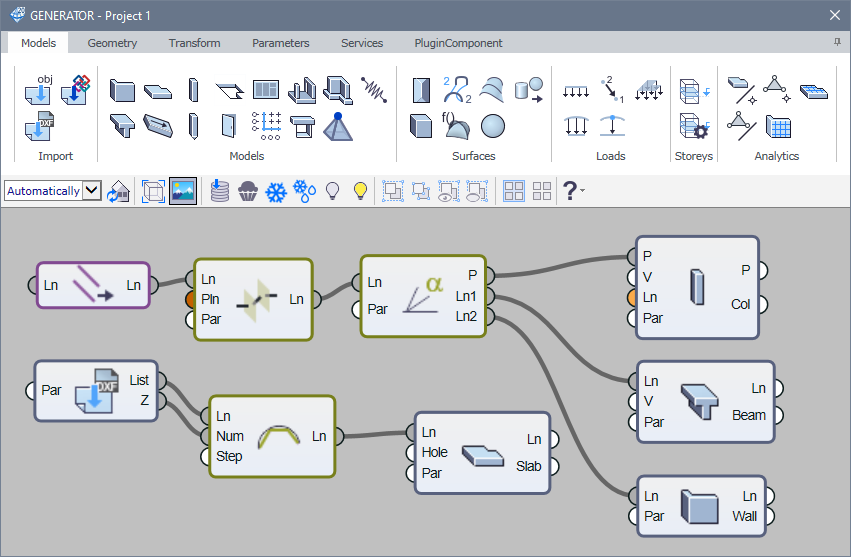Image resolution: width=851 pixels, height=557 pixels.
Task: Toggle the zoom-to-fit frame button
Action: click(x=153, y=191)
